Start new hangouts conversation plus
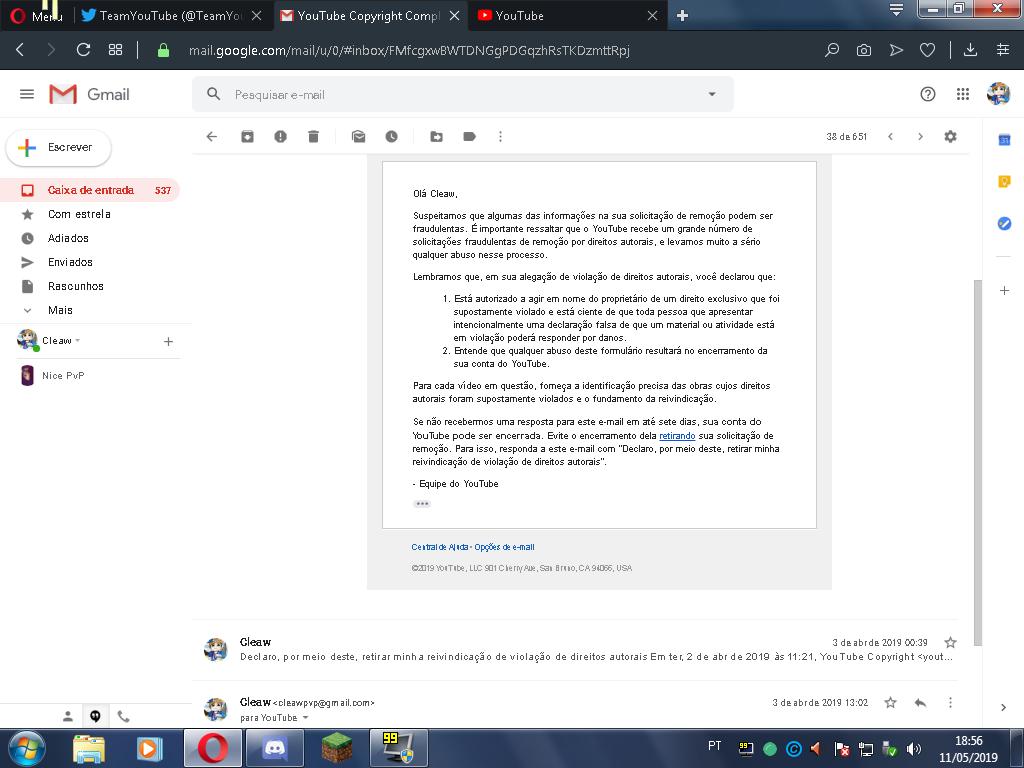1024x768 pixels. pos(168,342)
